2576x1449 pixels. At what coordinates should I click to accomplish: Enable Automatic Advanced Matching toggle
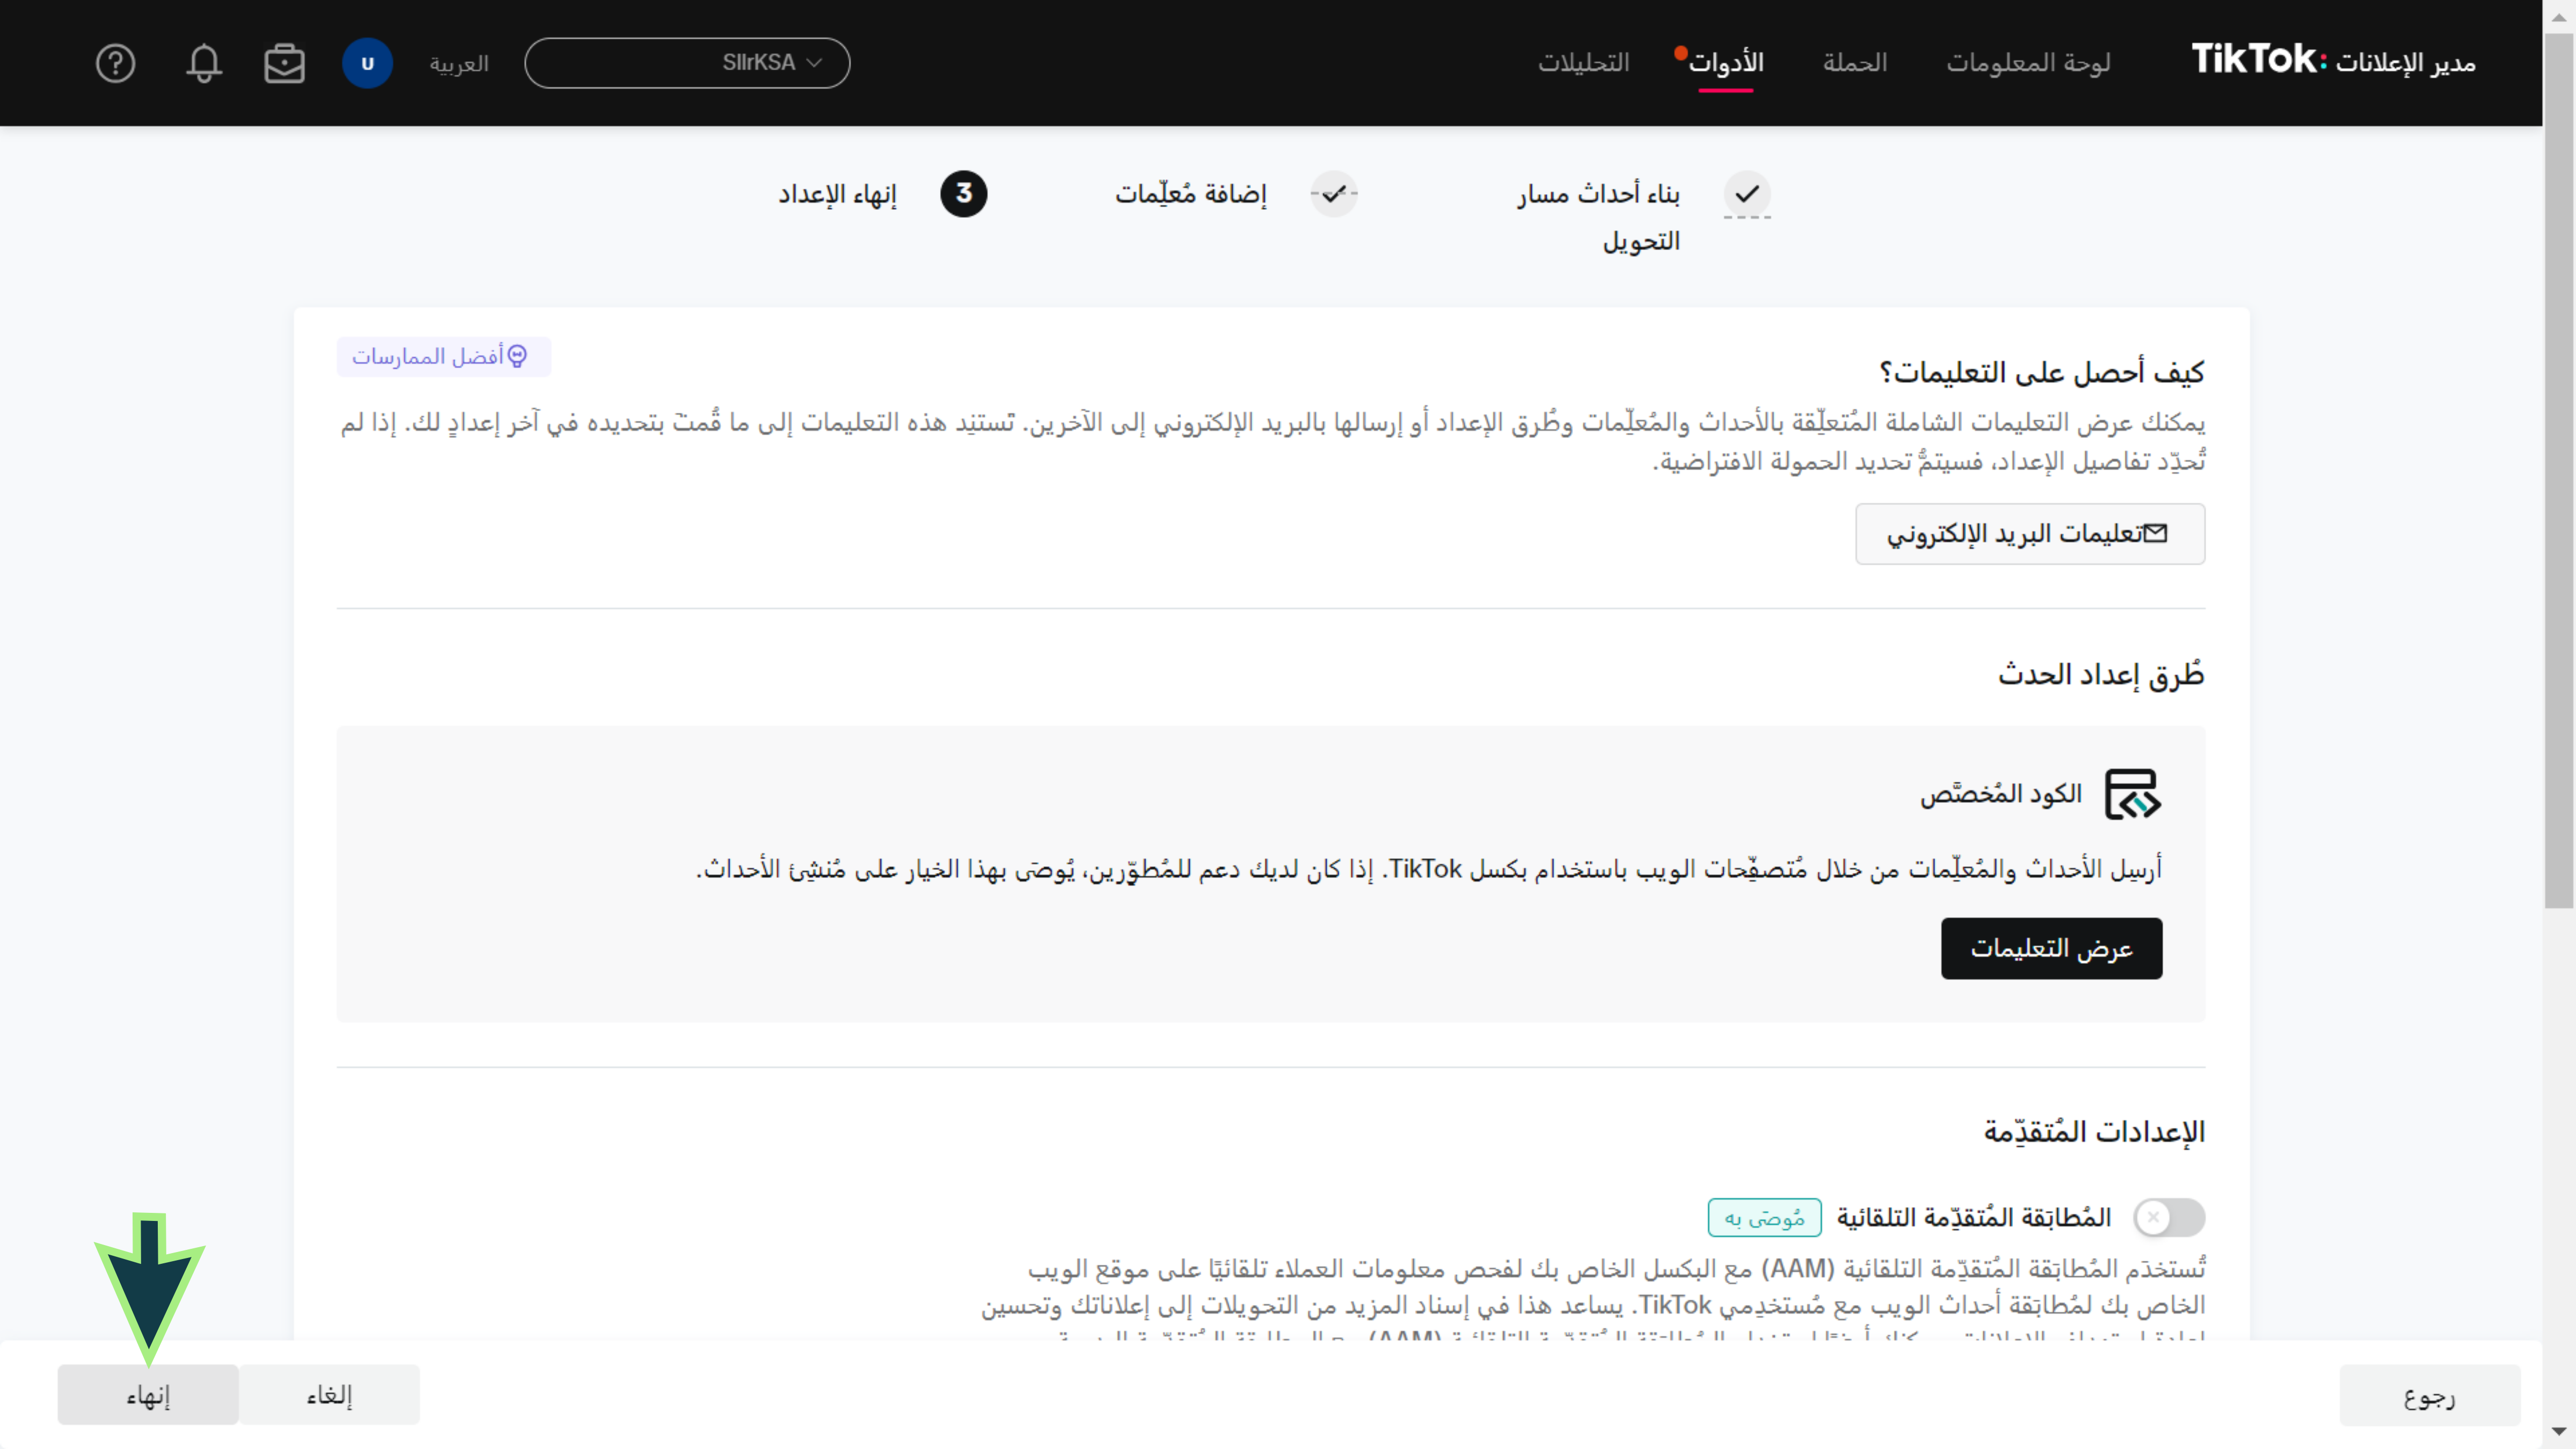pyautogui.click(x=2168, y=1217)
